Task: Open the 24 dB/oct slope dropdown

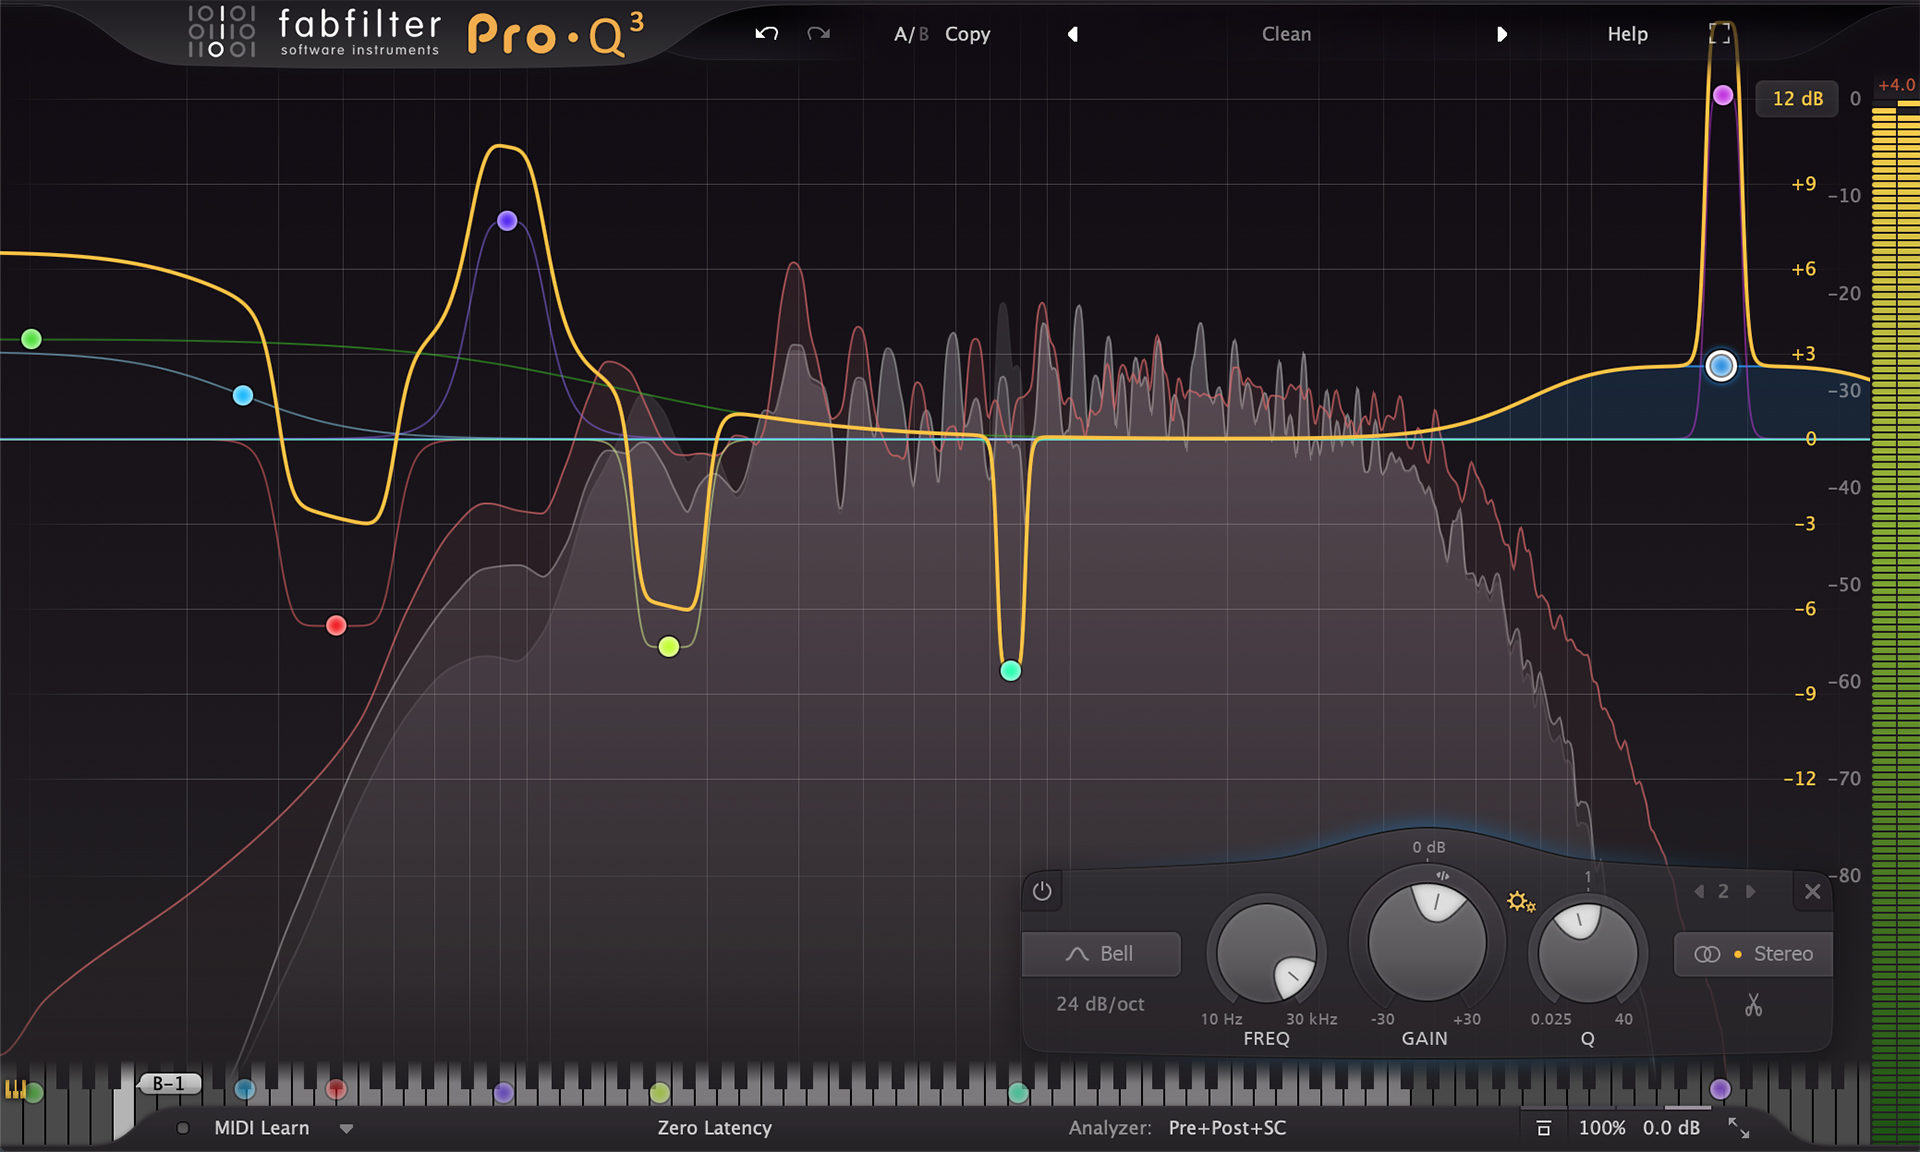Action: 1100,1004
